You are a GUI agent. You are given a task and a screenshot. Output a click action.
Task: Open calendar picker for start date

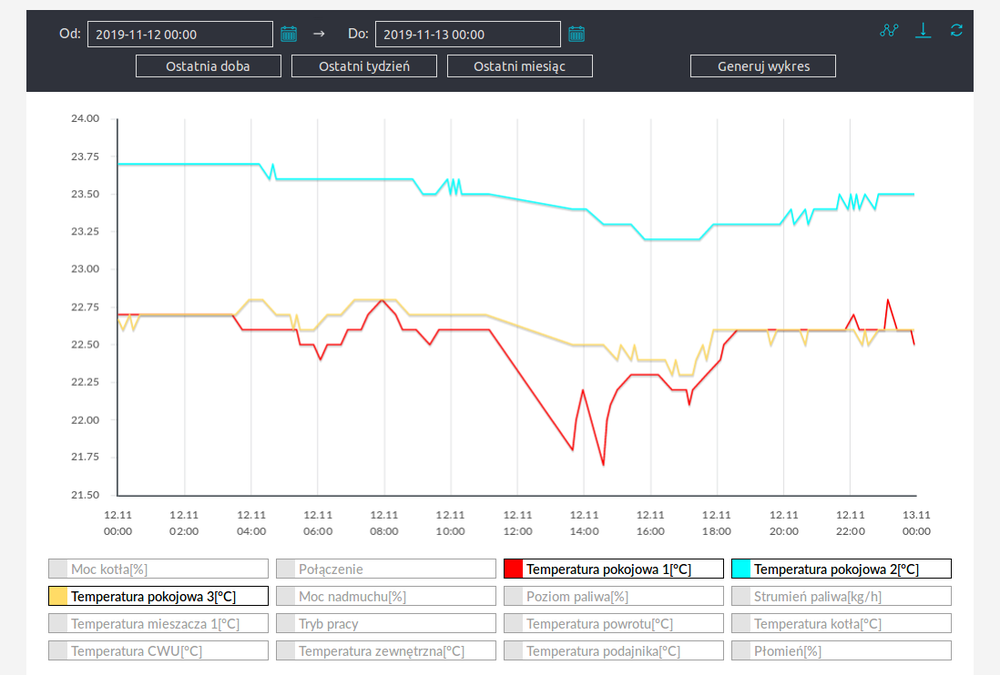coord(289,34)
